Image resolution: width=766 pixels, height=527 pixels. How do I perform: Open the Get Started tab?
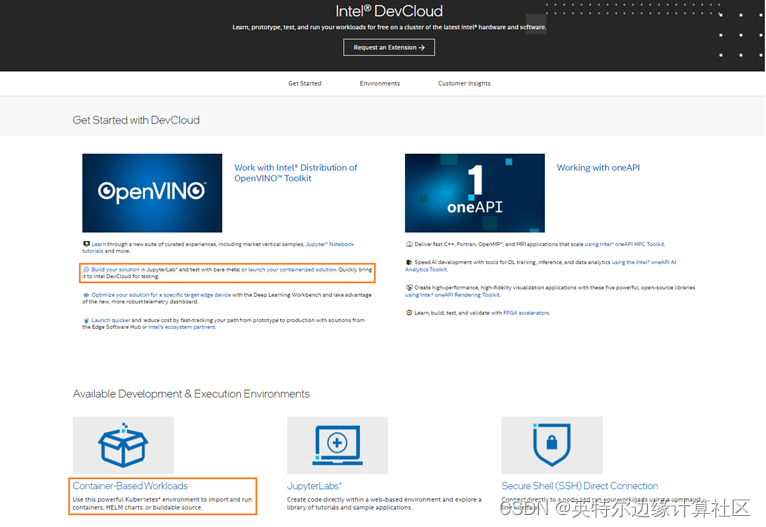tap(305, 84)
